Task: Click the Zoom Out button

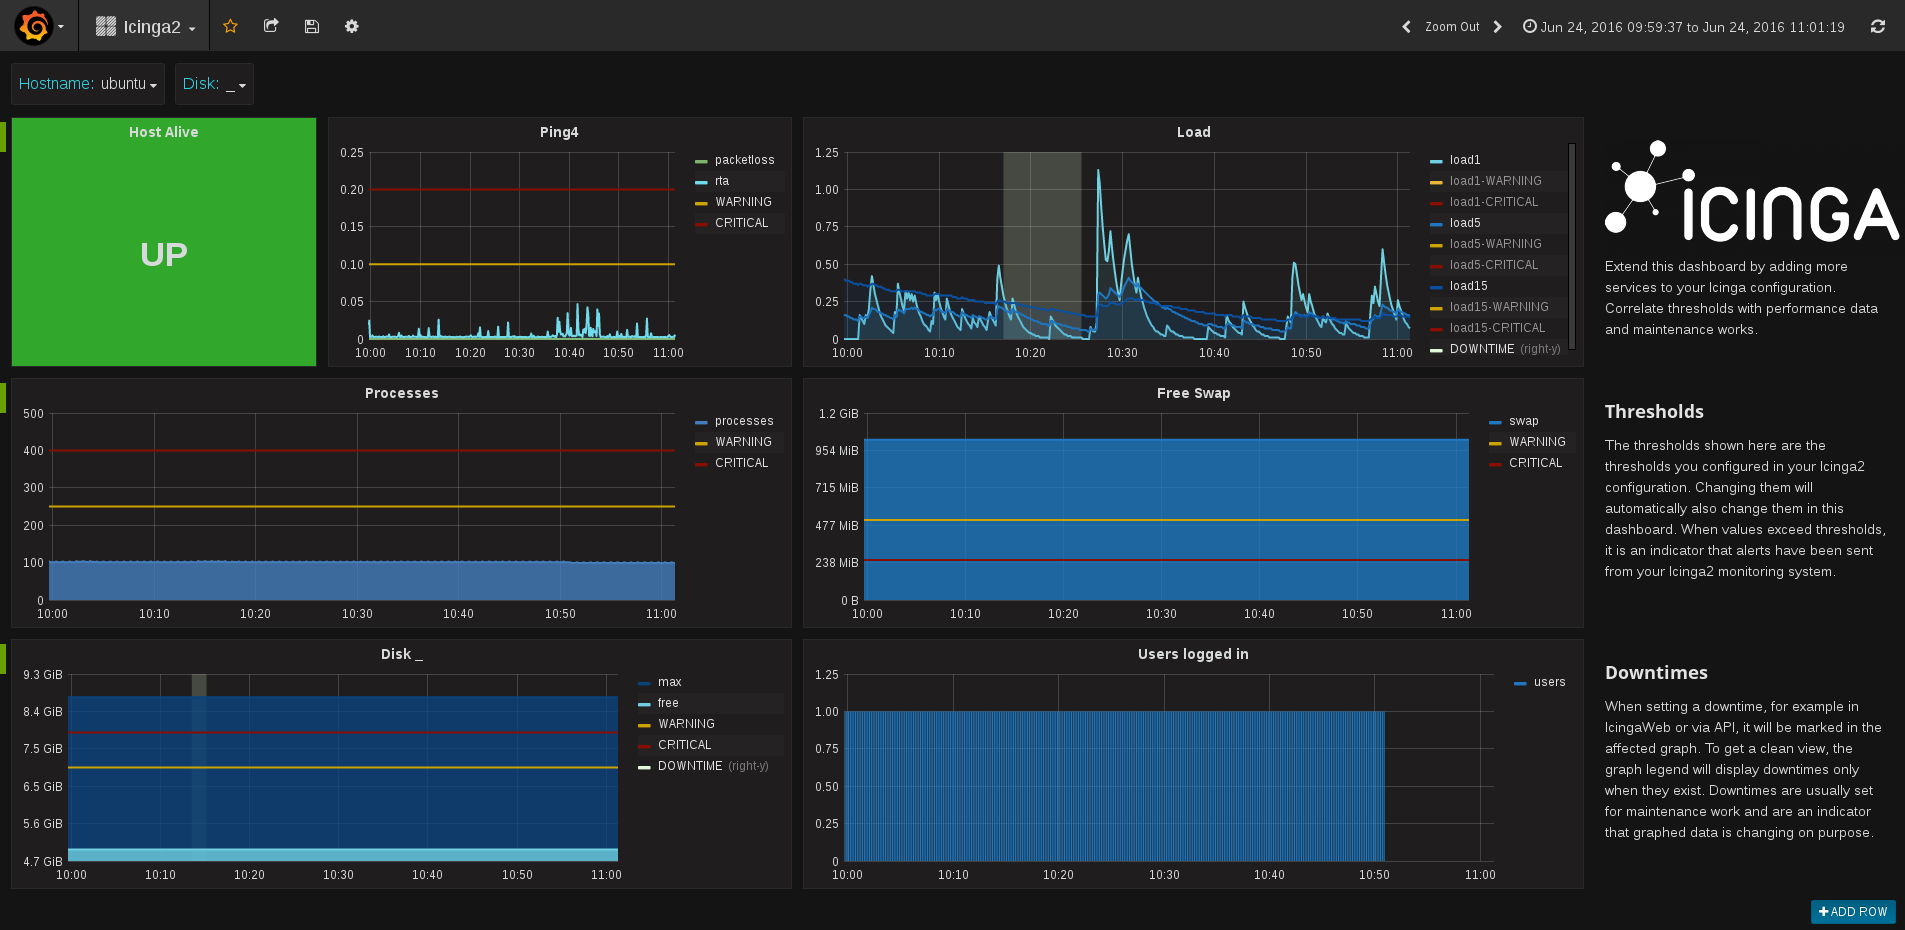Action: point(1452,27)
